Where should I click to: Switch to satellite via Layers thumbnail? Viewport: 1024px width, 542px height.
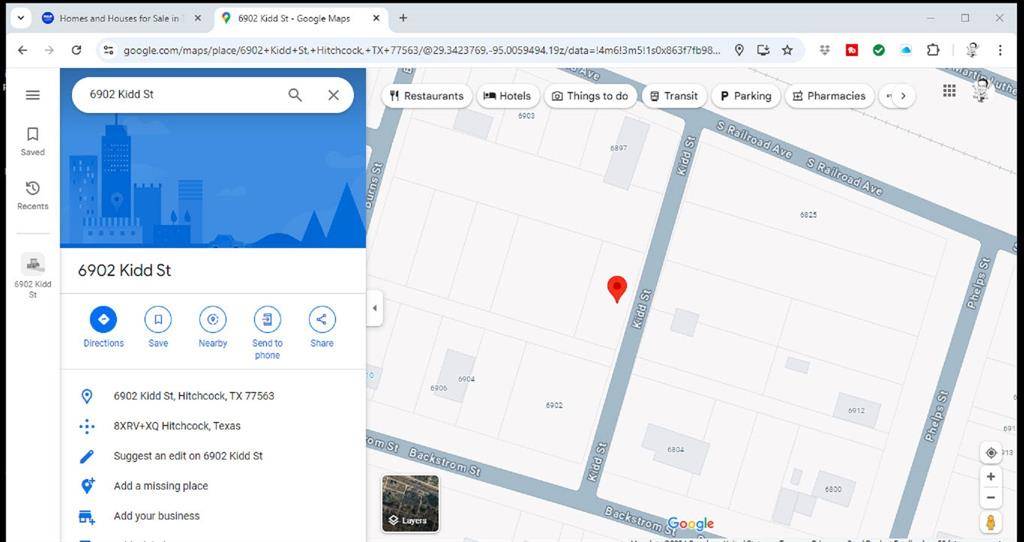(411, 503)
